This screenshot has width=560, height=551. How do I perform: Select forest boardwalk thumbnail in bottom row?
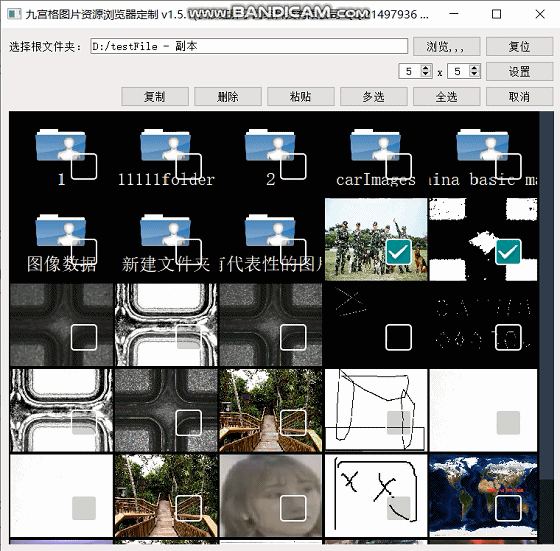[166, 495]
